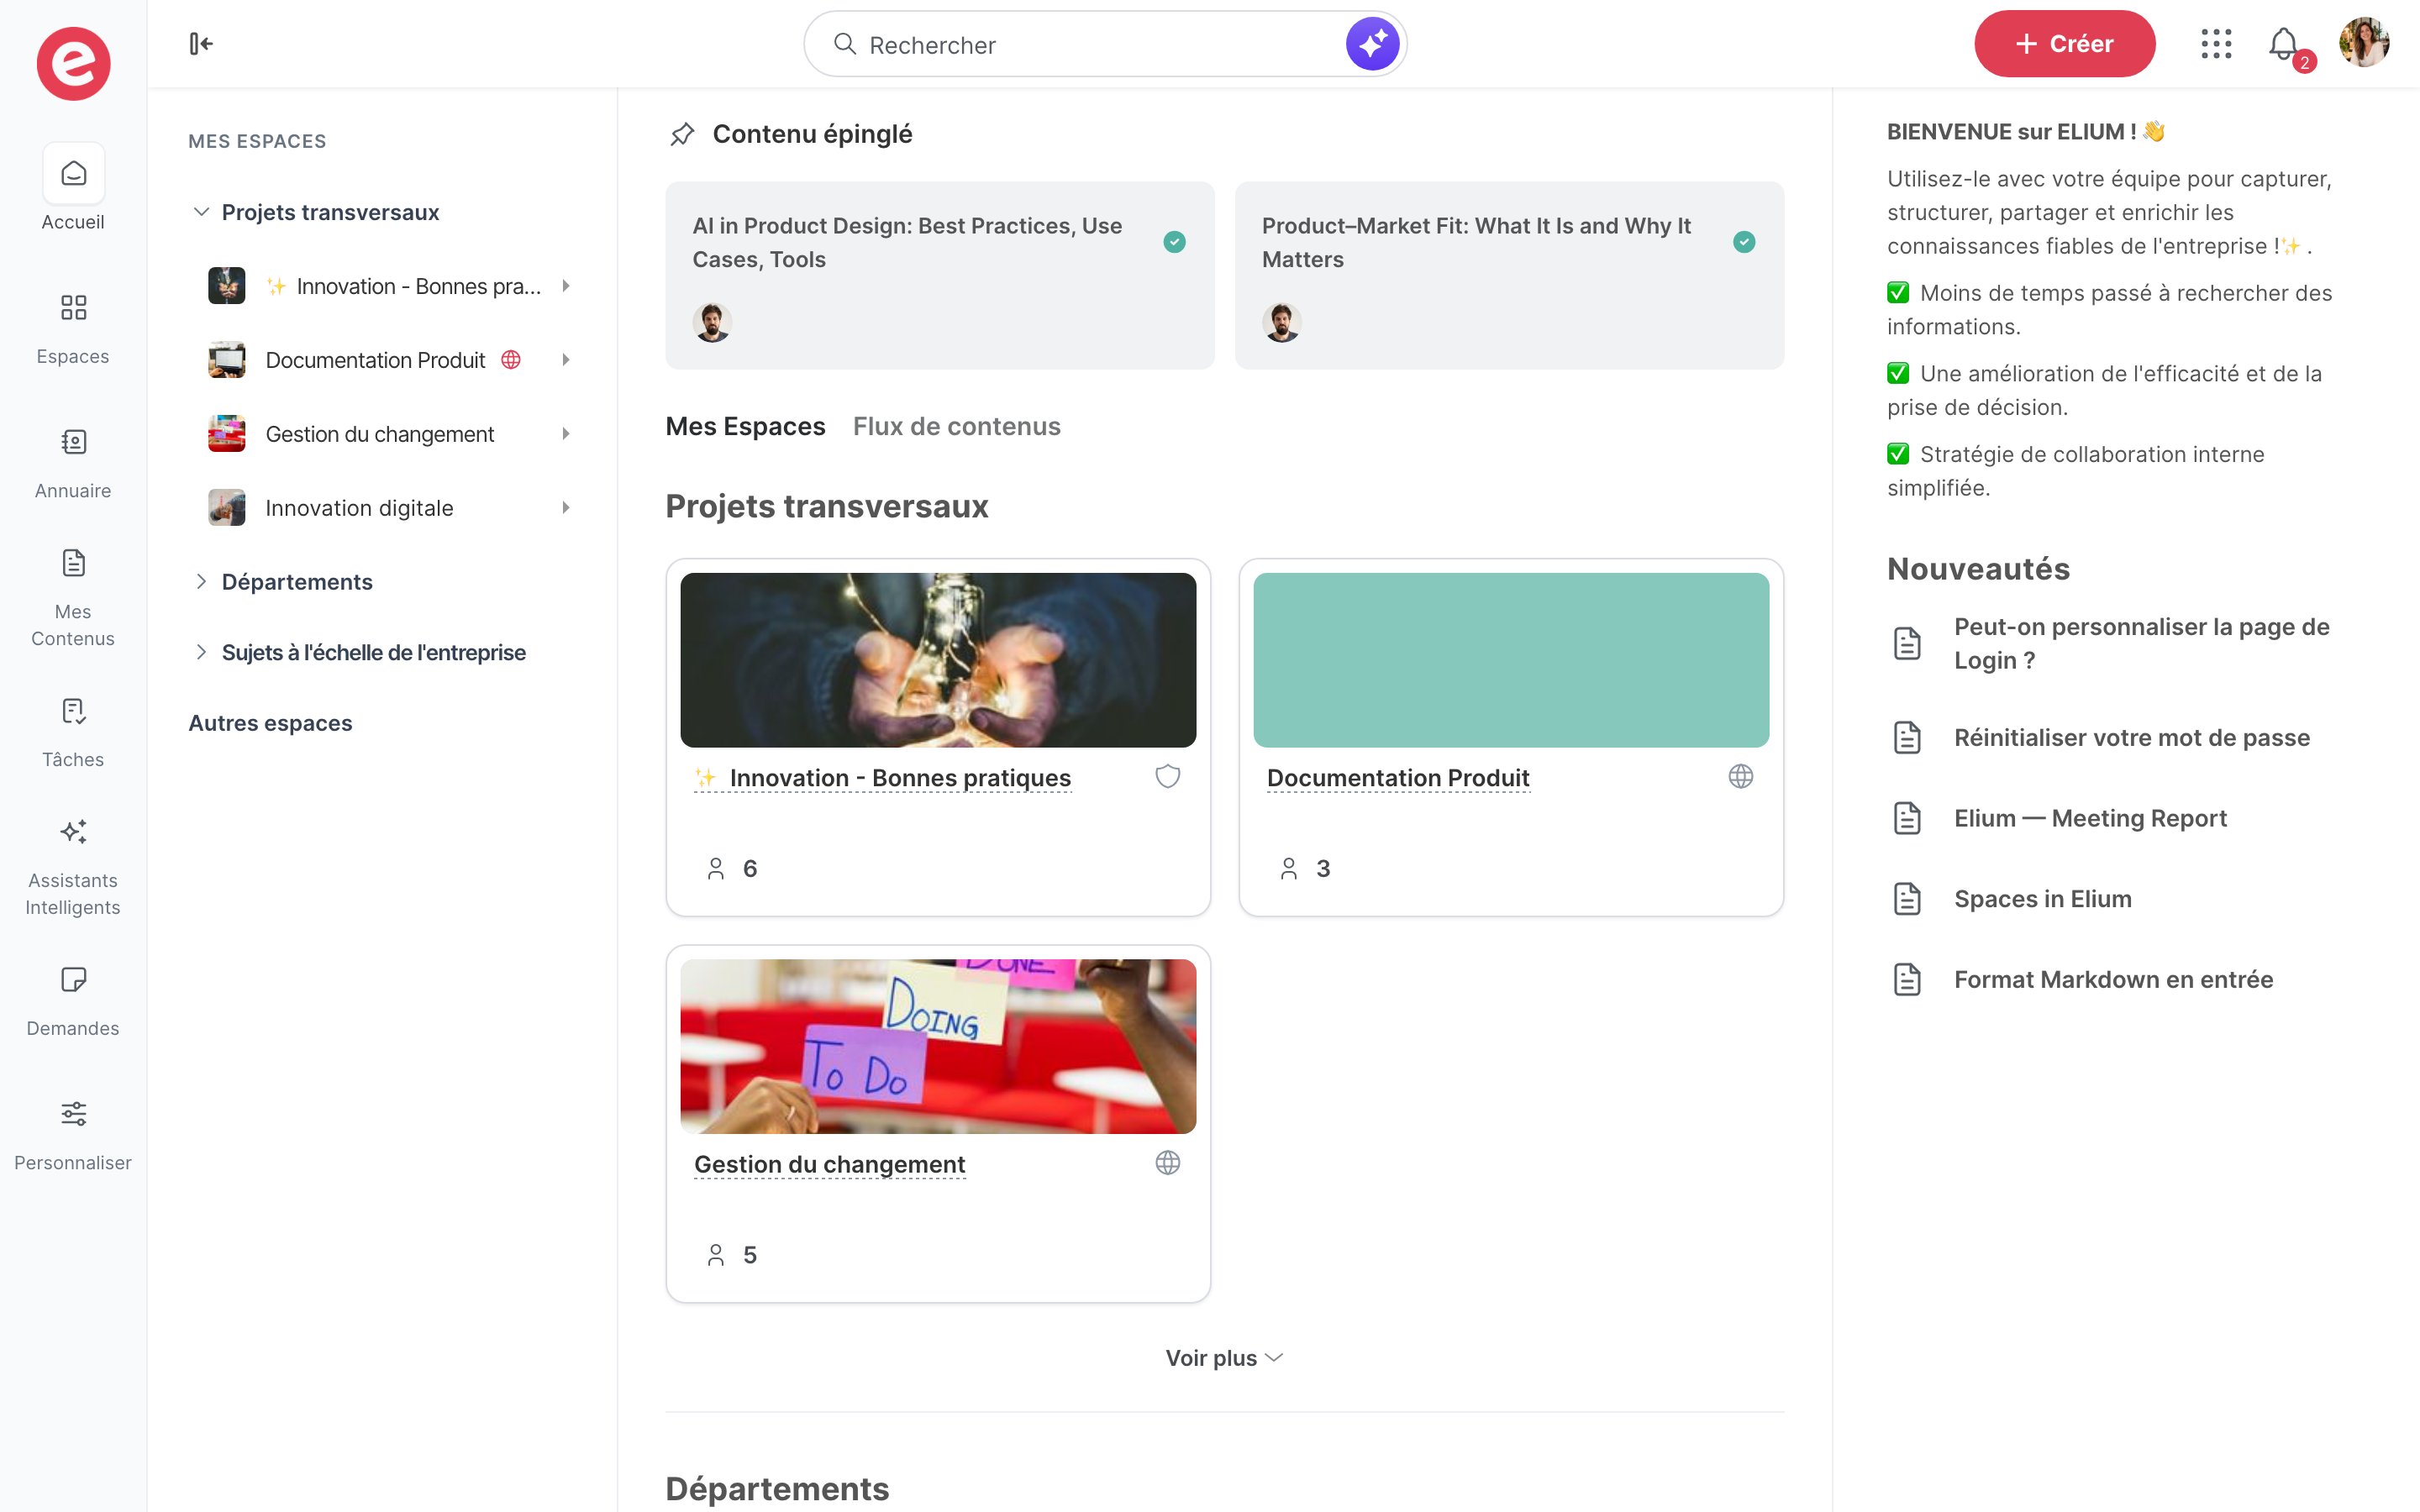Open the Espaces grid icon

click(73, 307)
